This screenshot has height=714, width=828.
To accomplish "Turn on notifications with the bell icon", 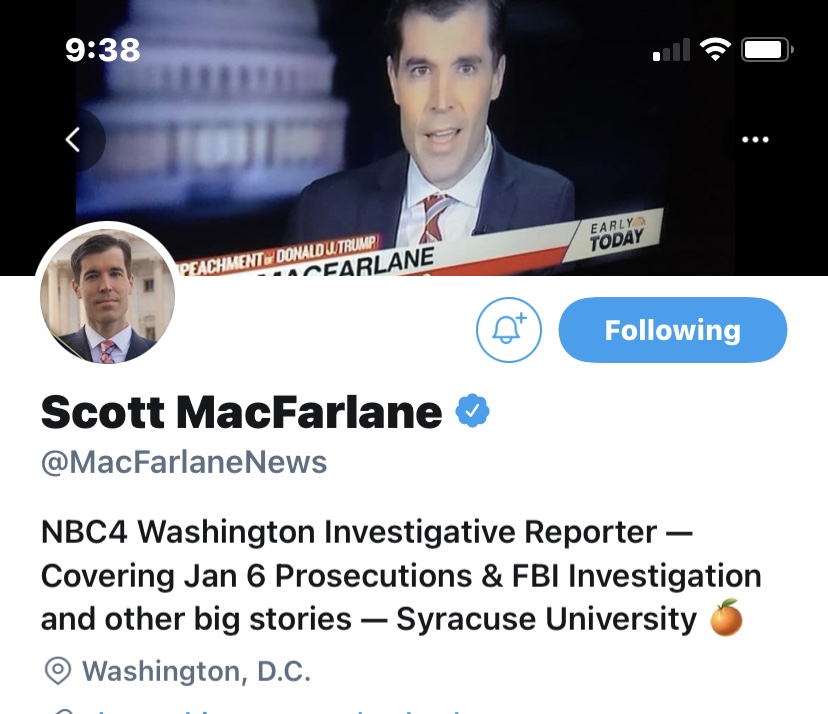I will [x=508, y=330].
